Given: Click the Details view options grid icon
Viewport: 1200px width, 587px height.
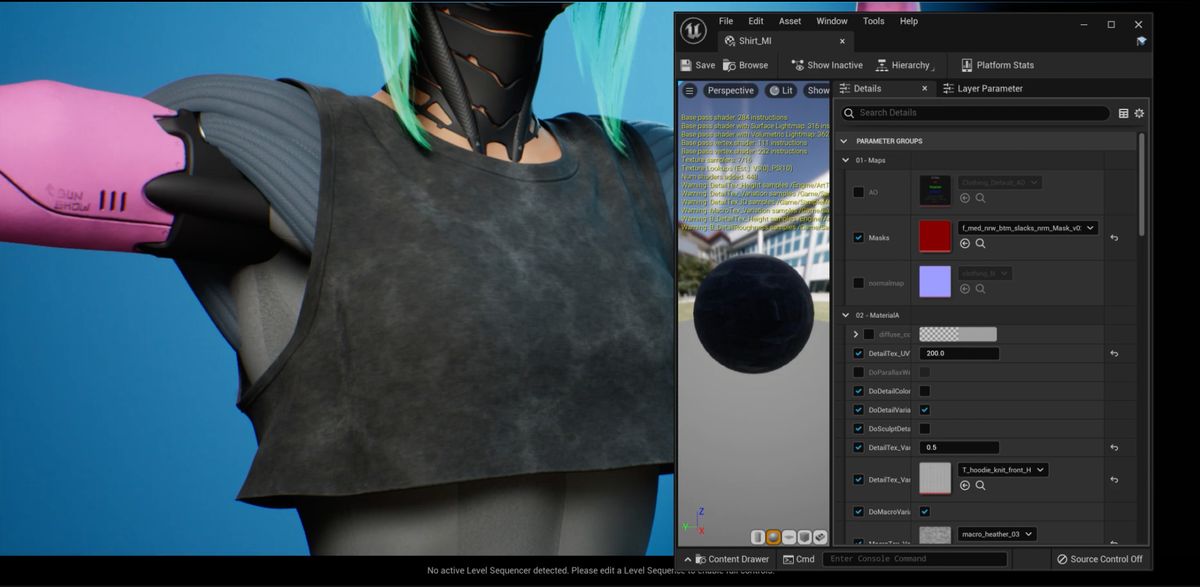Looking at the screenshot, I should pyautogui.click(x=1122, y=113).
